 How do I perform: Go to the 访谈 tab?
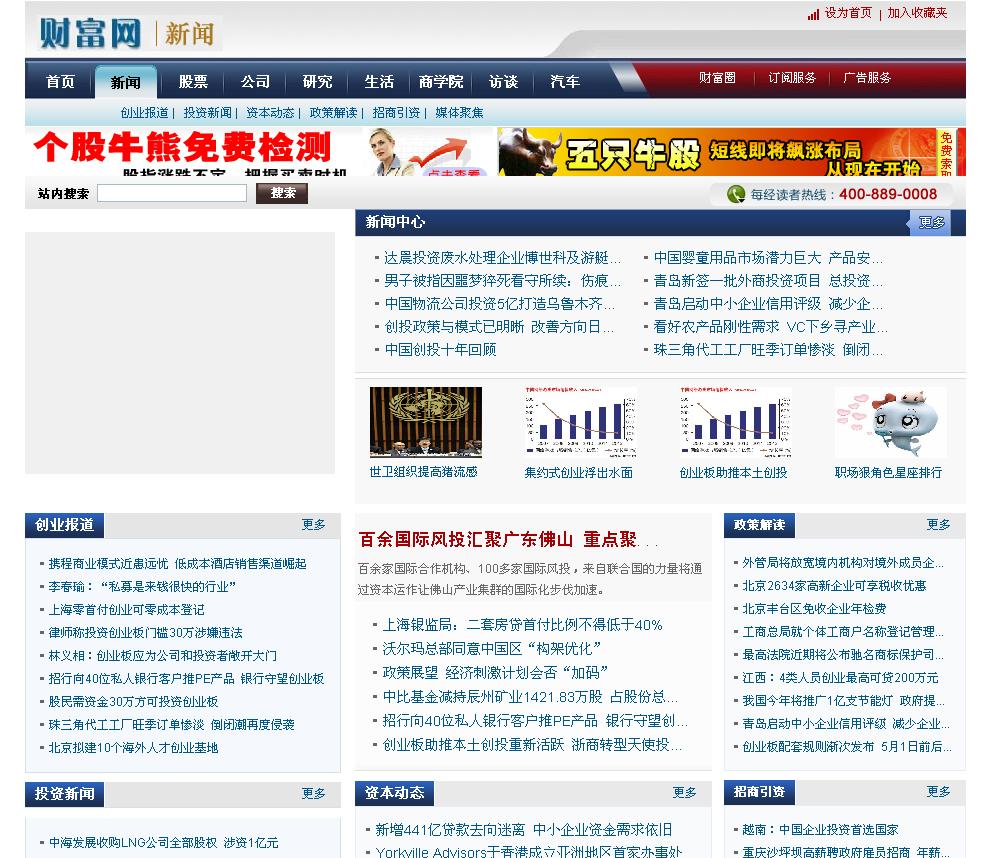click(x=503, y=81)
